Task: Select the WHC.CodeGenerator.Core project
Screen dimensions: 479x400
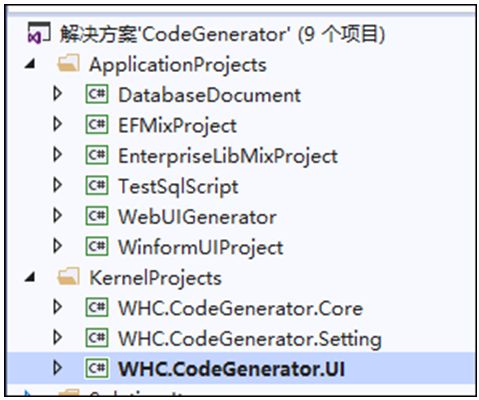Action: [240, 308]
